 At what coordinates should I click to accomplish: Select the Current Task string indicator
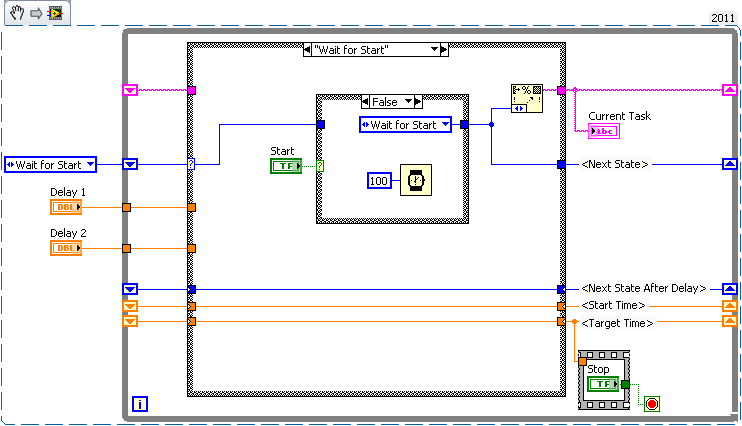[x=604, y=131]
